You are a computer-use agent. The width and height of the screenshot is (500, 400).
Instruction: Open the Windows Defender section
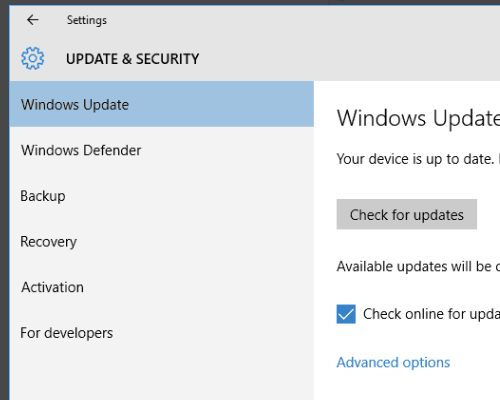(162, 150)
